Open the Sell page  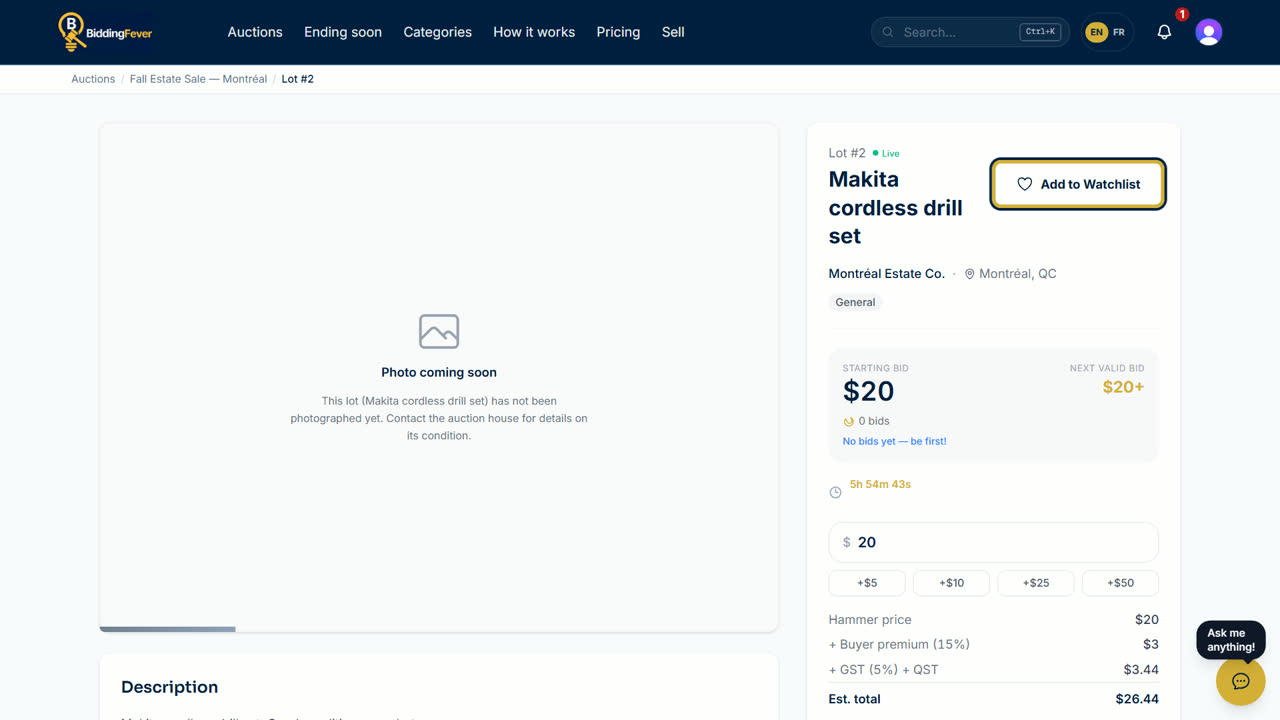[x=673, y=32]
